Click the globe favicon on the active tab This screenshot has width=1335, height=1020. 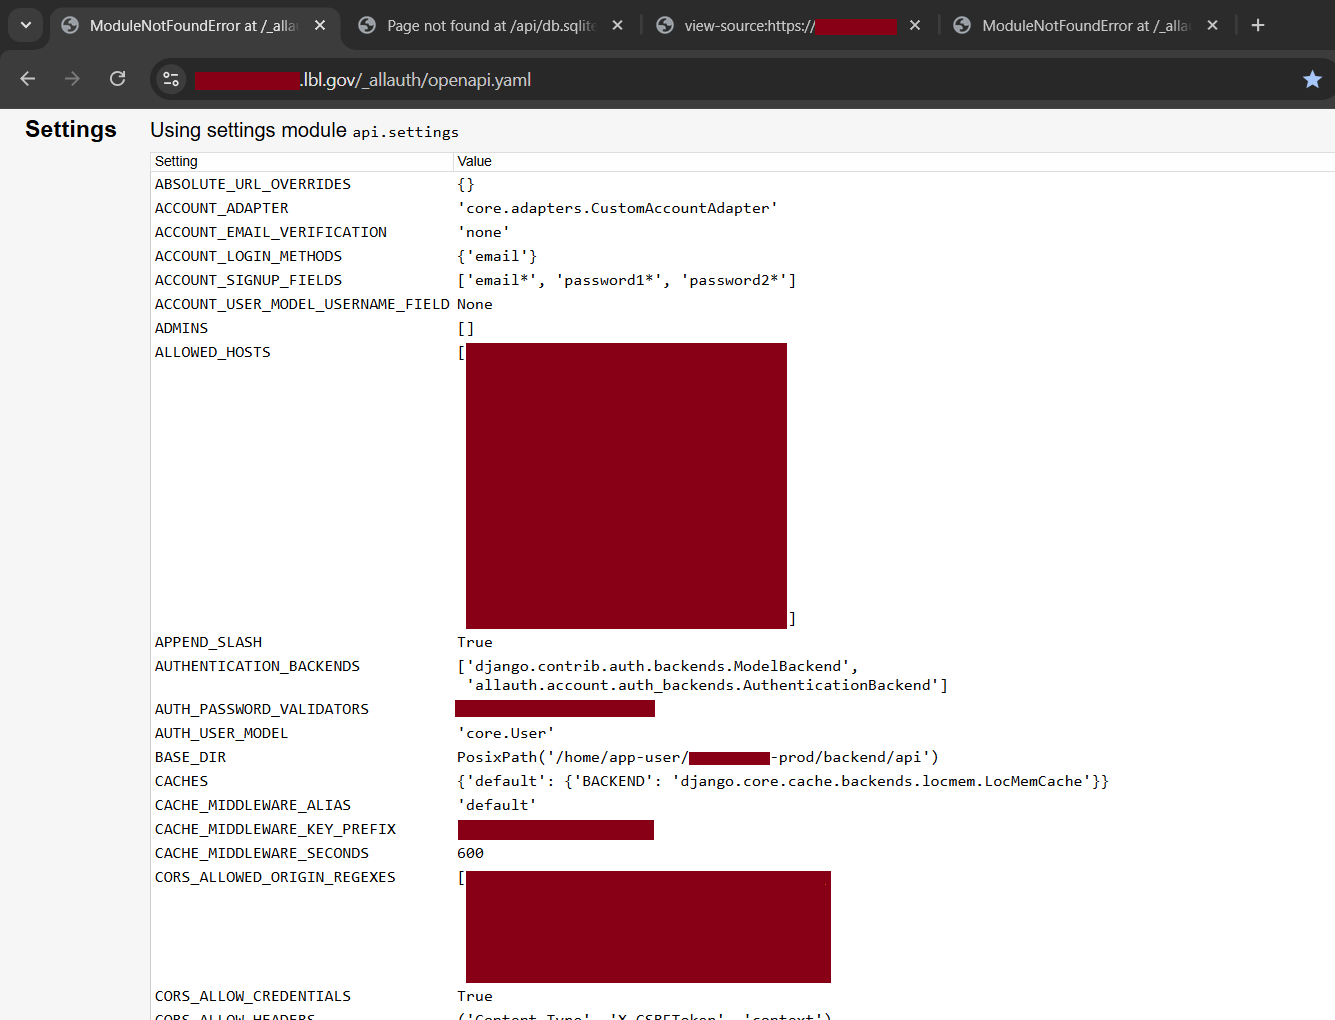[70, 26]
